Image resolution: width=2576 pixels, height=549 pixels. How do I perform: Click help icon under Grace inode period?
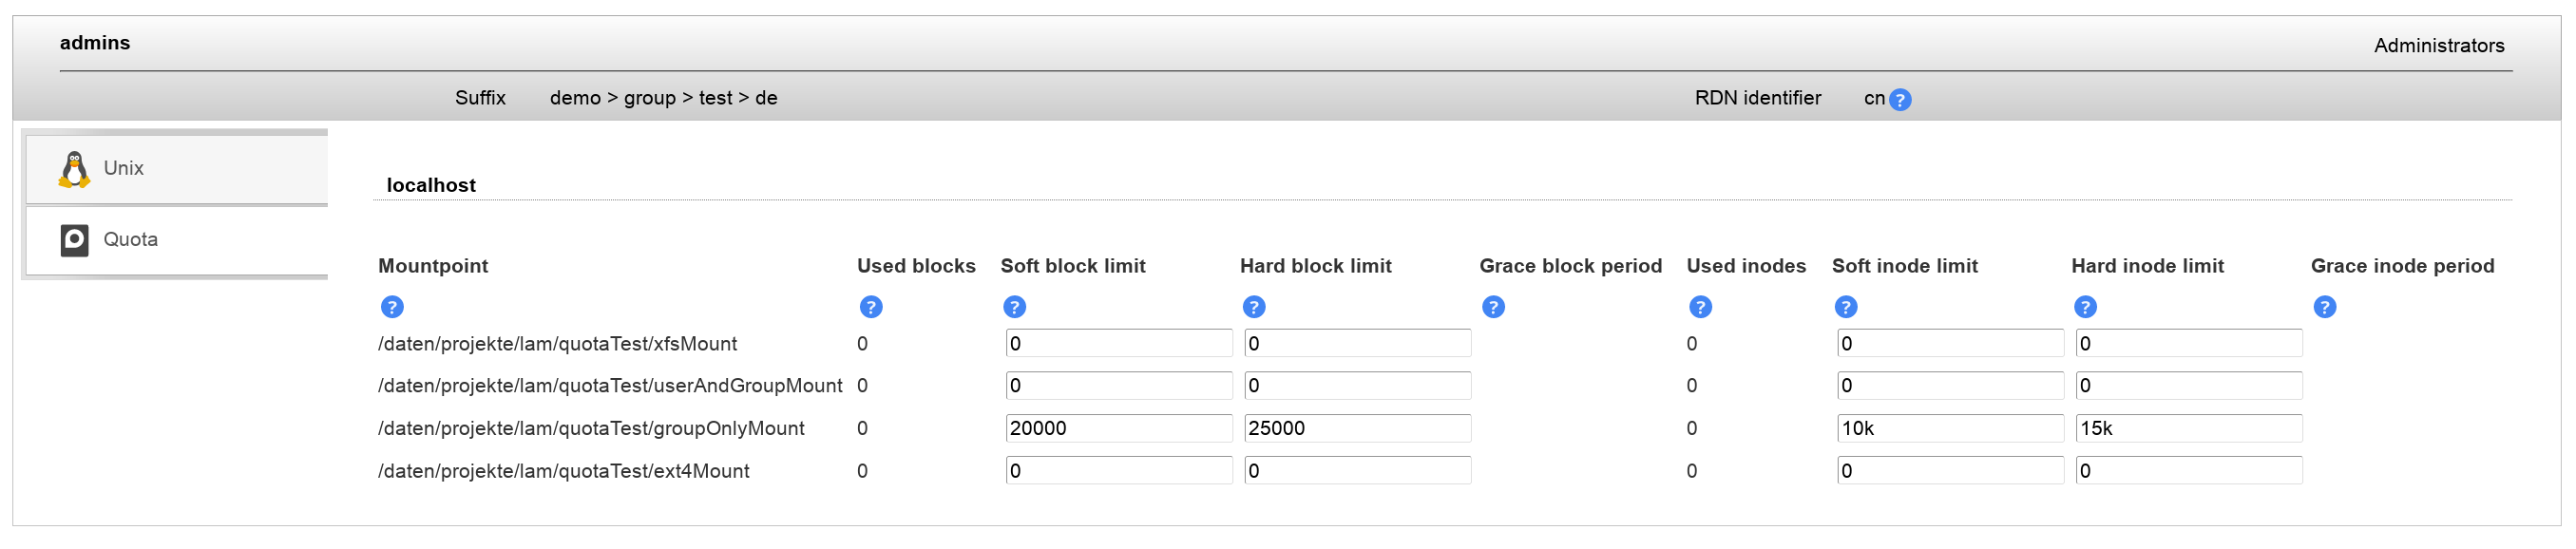point(2324,307)
